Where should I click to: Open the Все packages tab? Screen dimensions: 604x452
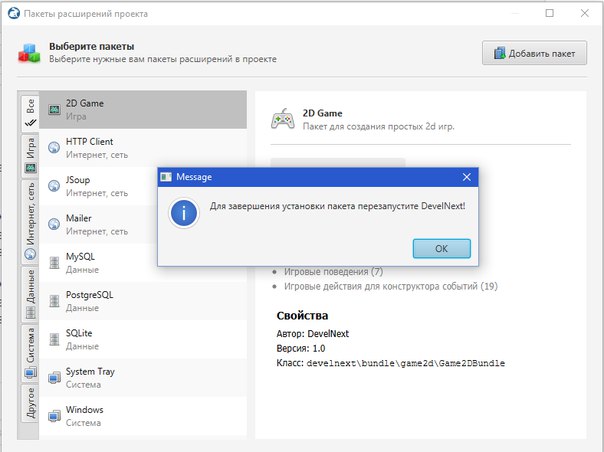click(x=30, y=113)
